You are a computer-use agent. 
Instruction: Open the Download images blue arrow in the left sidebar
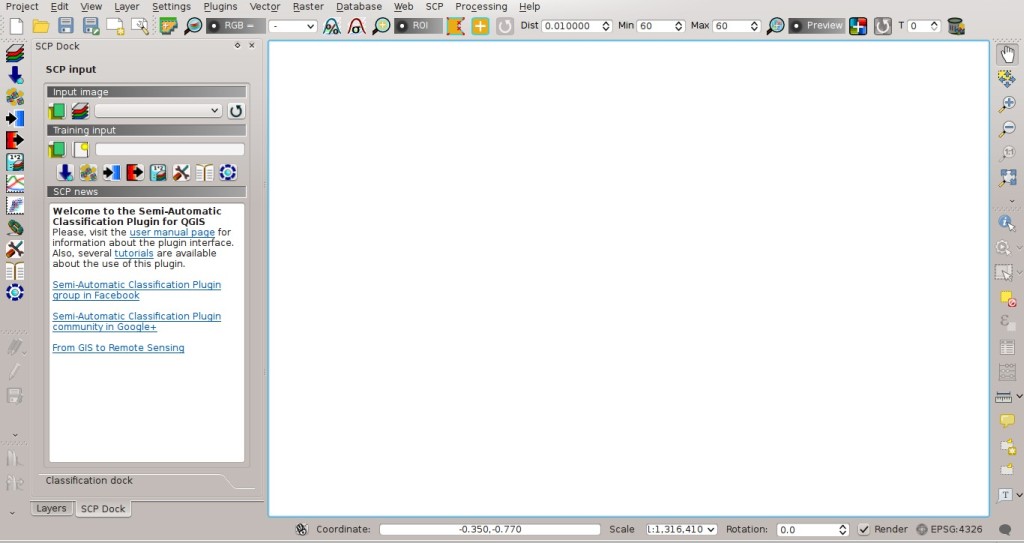point(14,74)
